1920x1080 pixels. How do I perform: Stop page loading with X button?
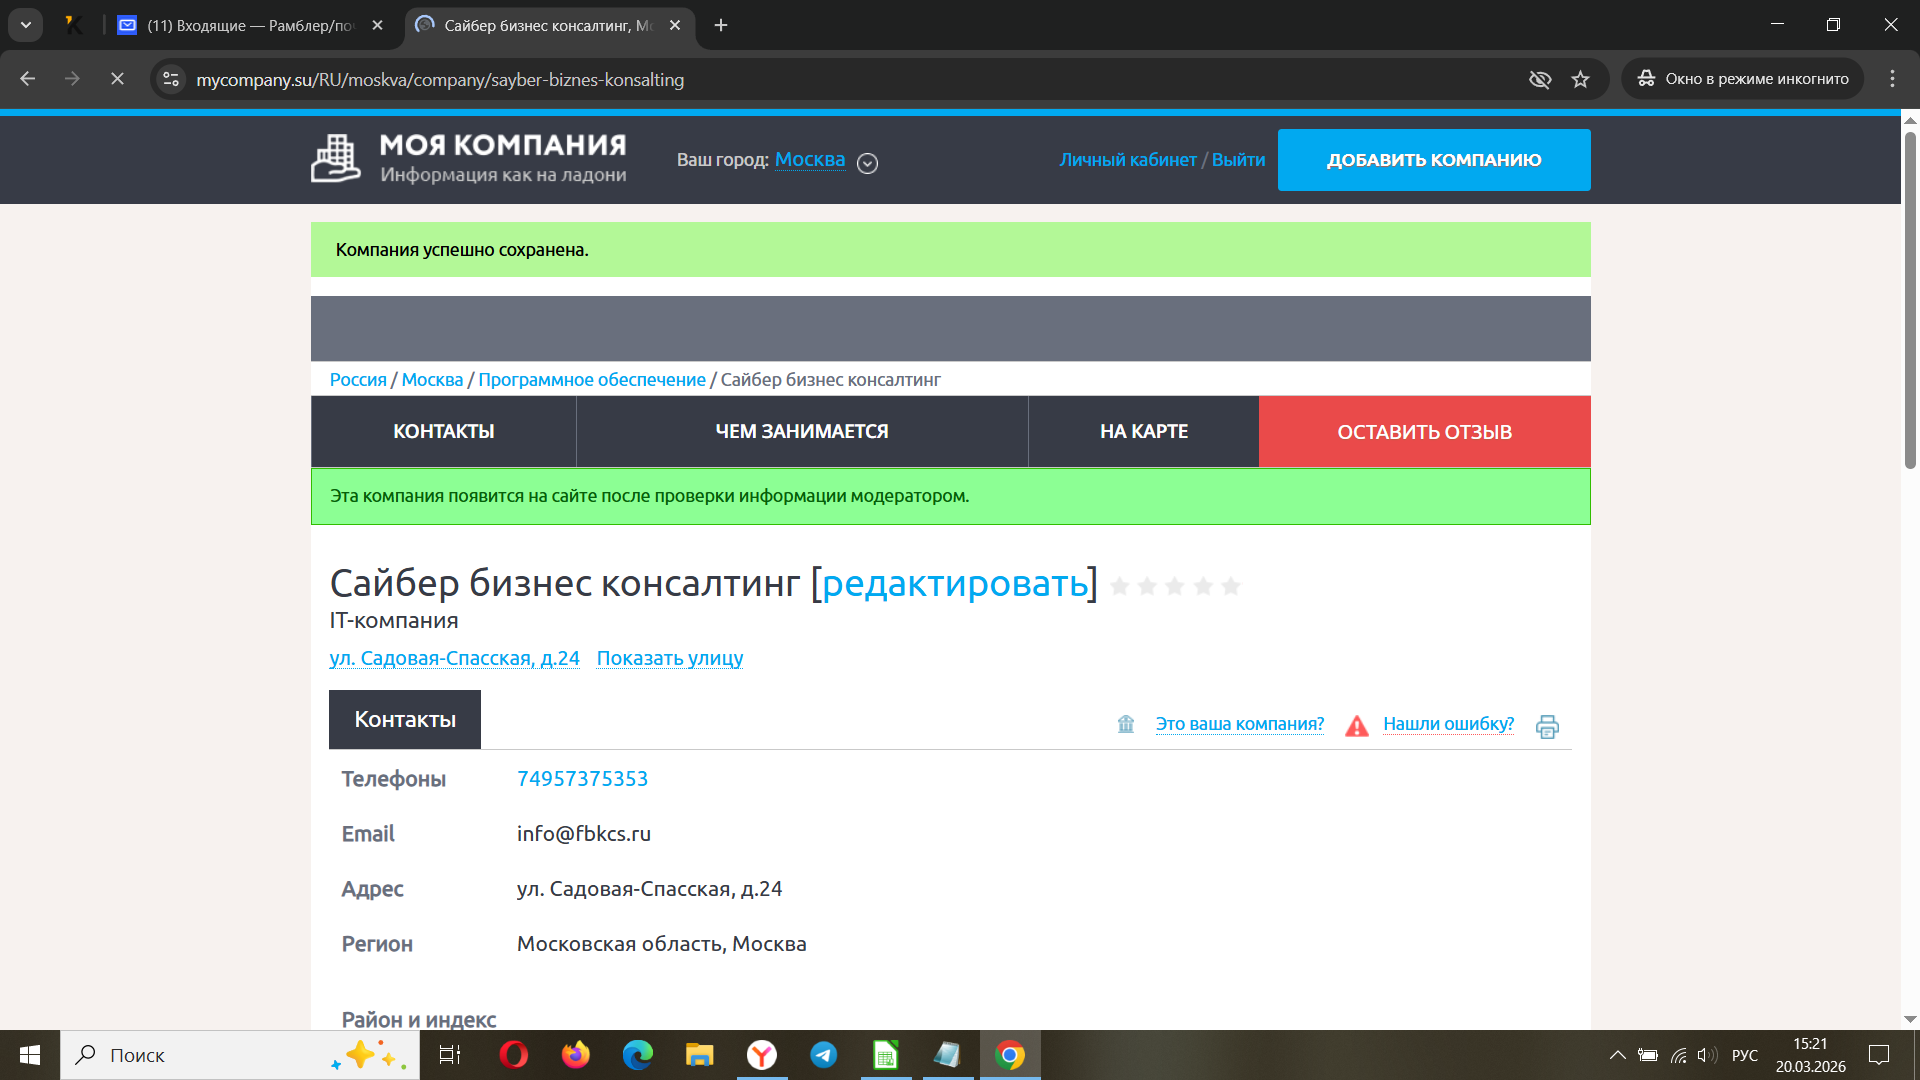117,79
